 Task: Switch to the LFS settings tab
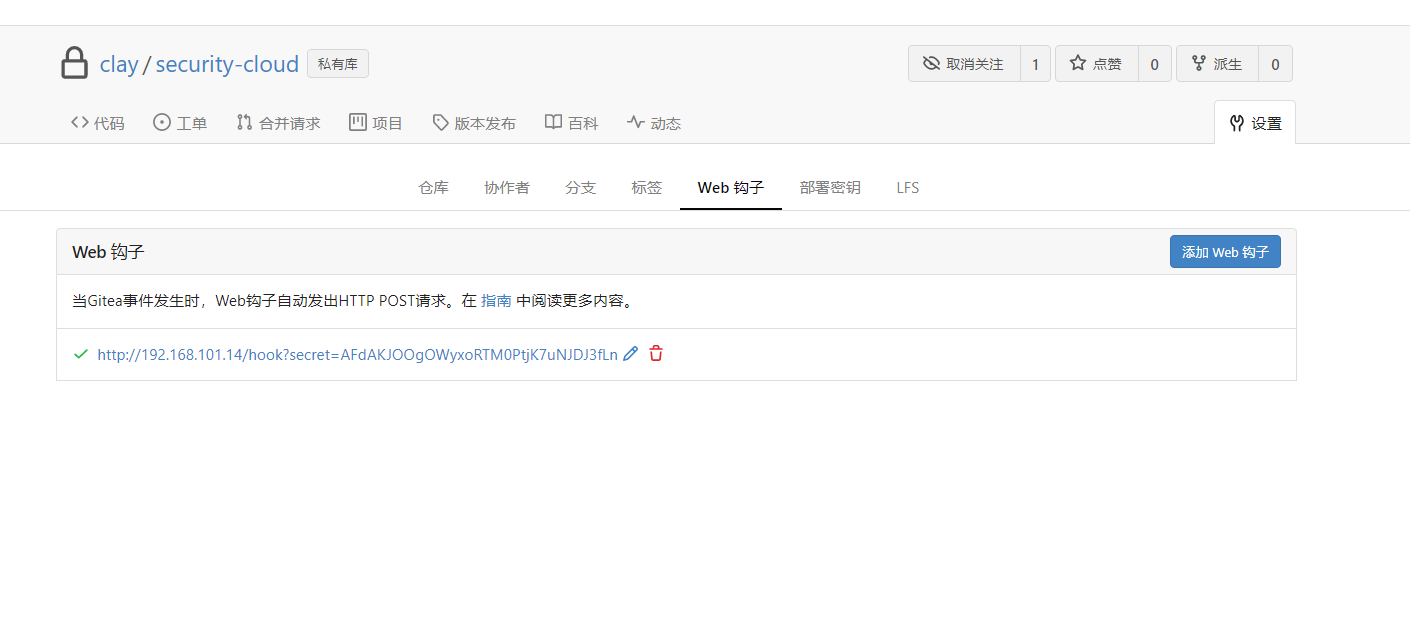[907, 187]
